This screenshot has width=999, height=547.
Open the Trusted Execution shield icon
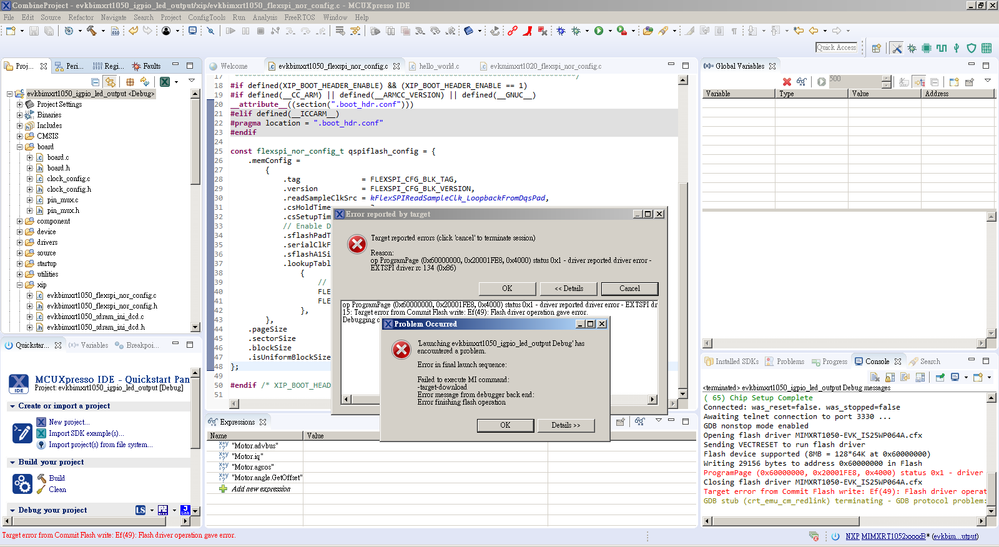coord(971,48)
